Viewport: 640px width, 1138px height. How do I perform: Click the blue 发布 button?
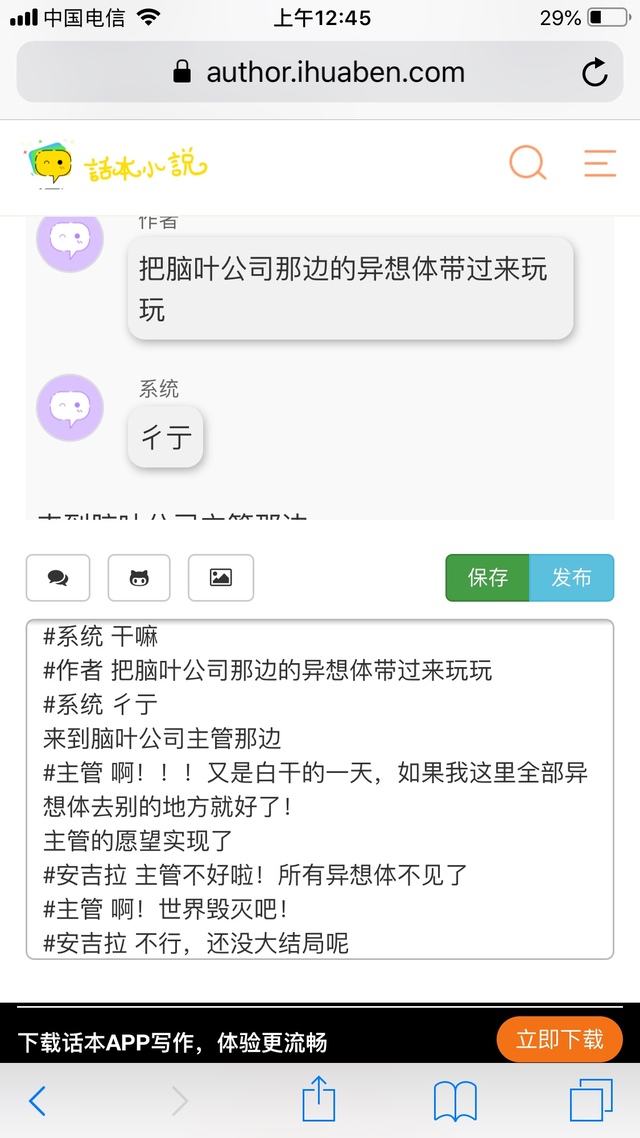coord(572,578)
